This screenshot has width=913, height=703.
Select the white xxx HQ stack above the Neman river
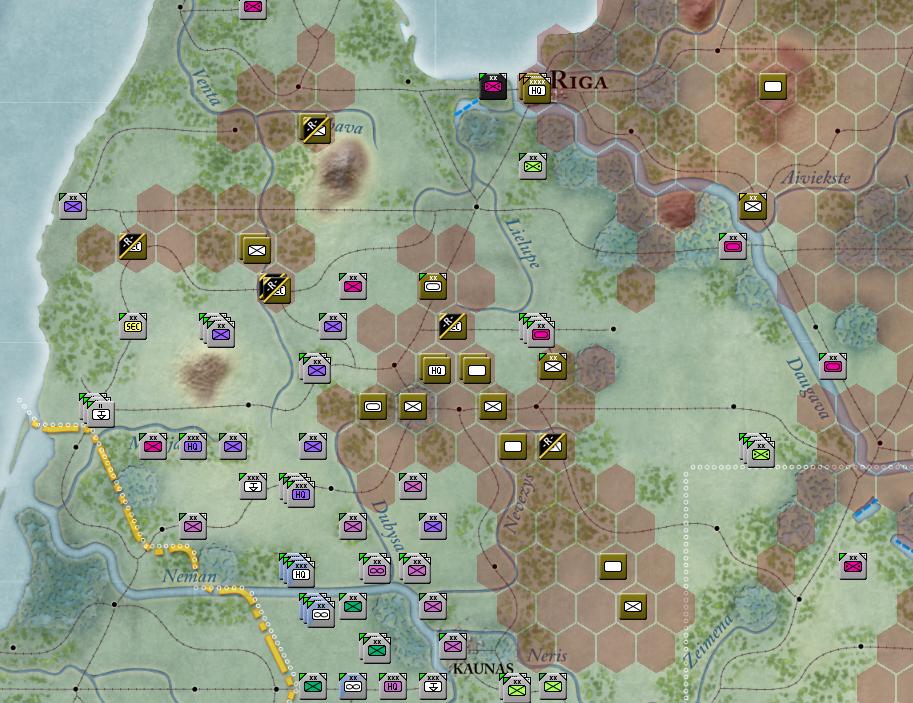tap(297, 570)
